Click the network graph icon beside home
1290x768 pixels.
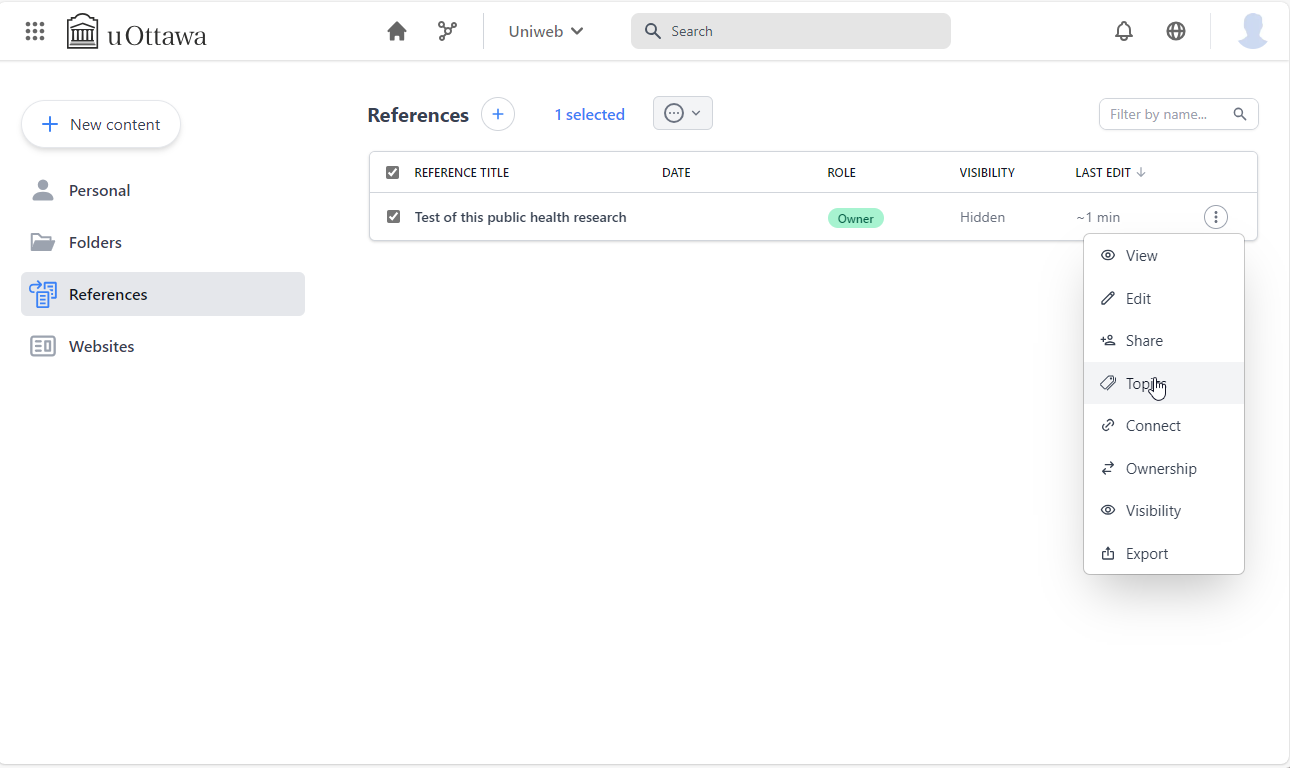tap(446, 31)
